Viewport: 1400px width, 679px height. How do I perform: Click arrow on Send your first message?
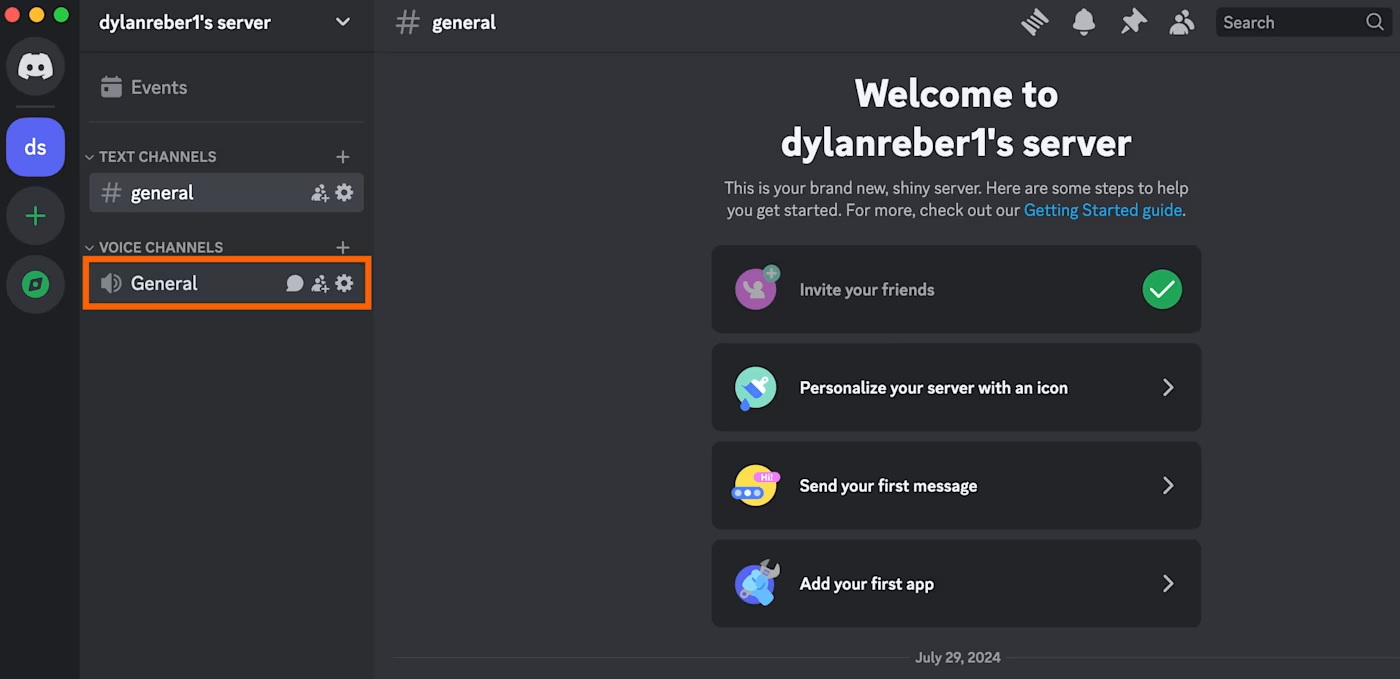[x=1168, y=486]
